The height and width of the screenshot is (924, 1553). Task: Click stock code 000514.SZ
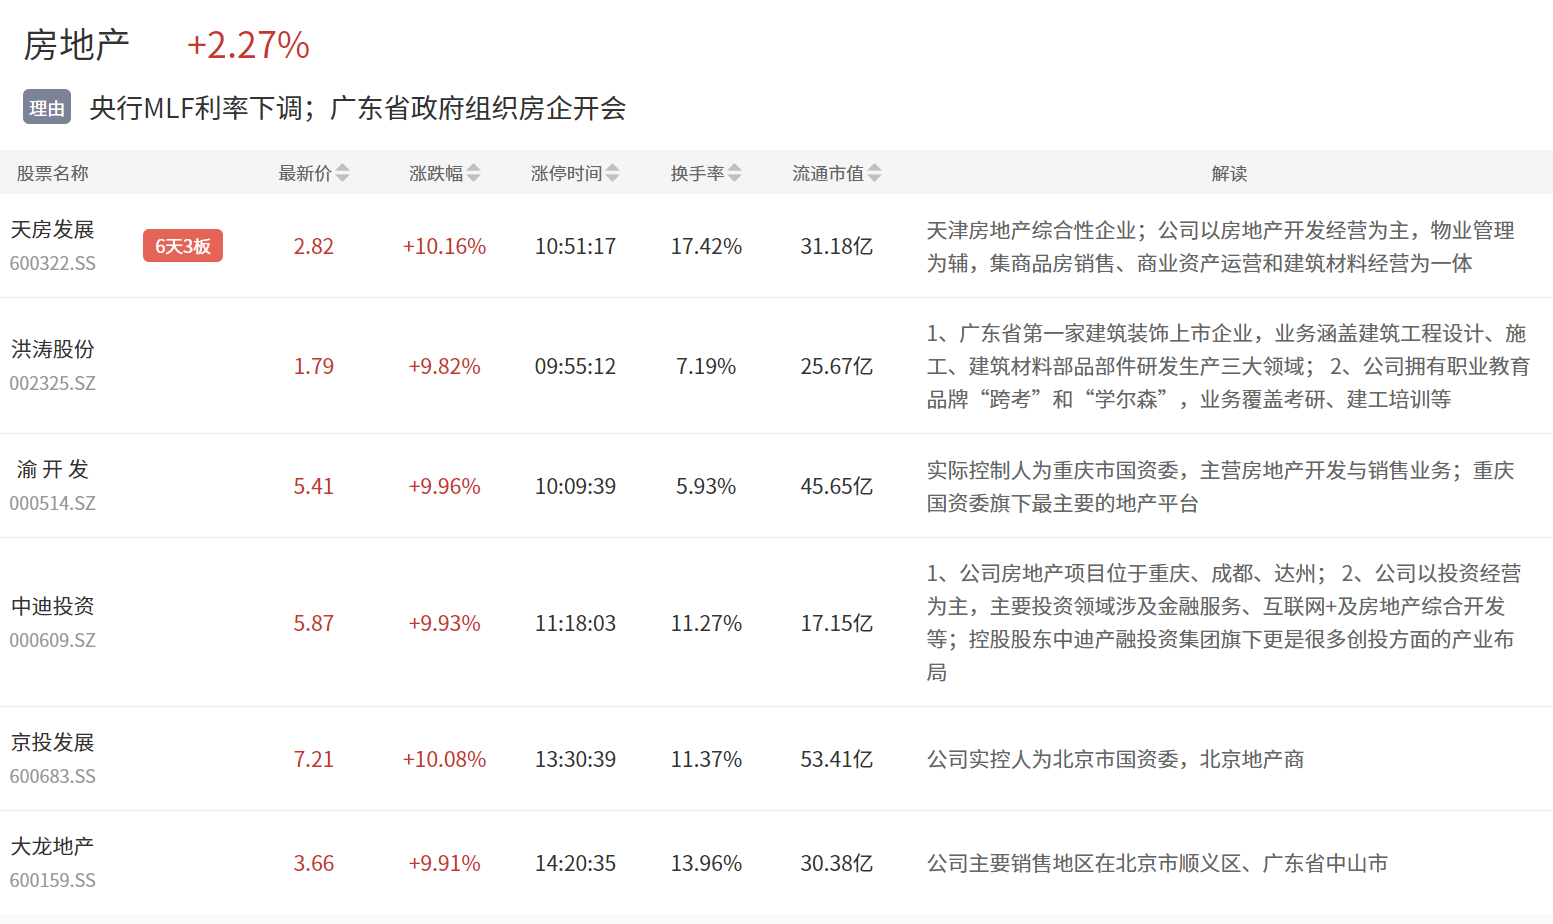coord(53,503)
